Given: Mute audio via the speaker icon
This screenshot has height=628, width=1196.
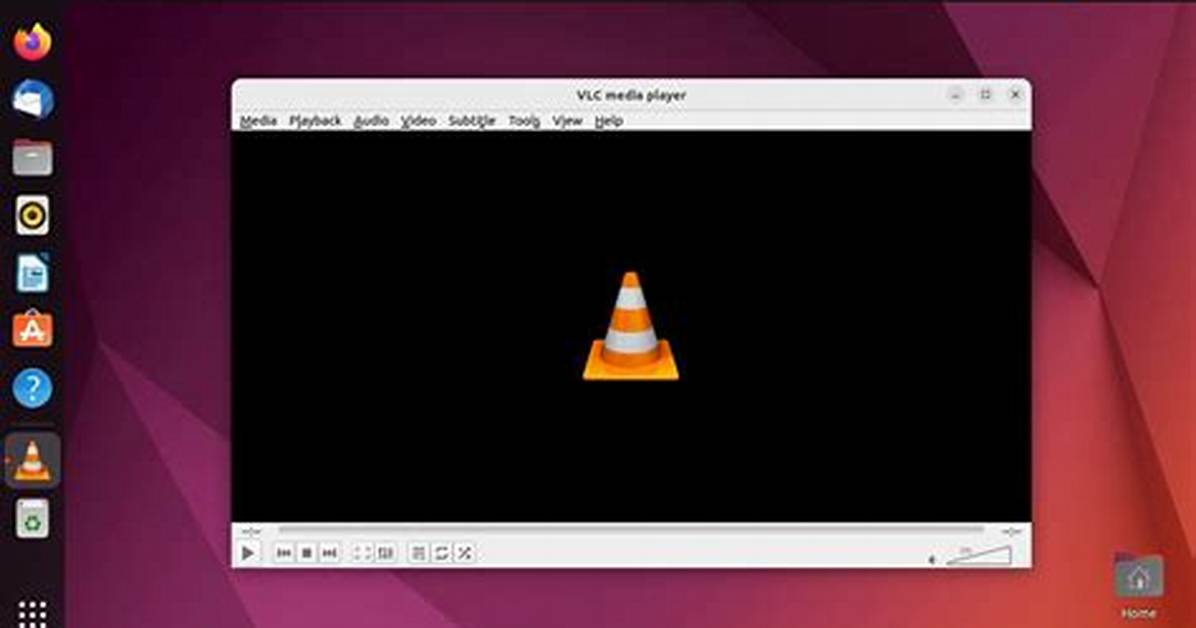Looking at the screenshot, I should click(932, 559).
